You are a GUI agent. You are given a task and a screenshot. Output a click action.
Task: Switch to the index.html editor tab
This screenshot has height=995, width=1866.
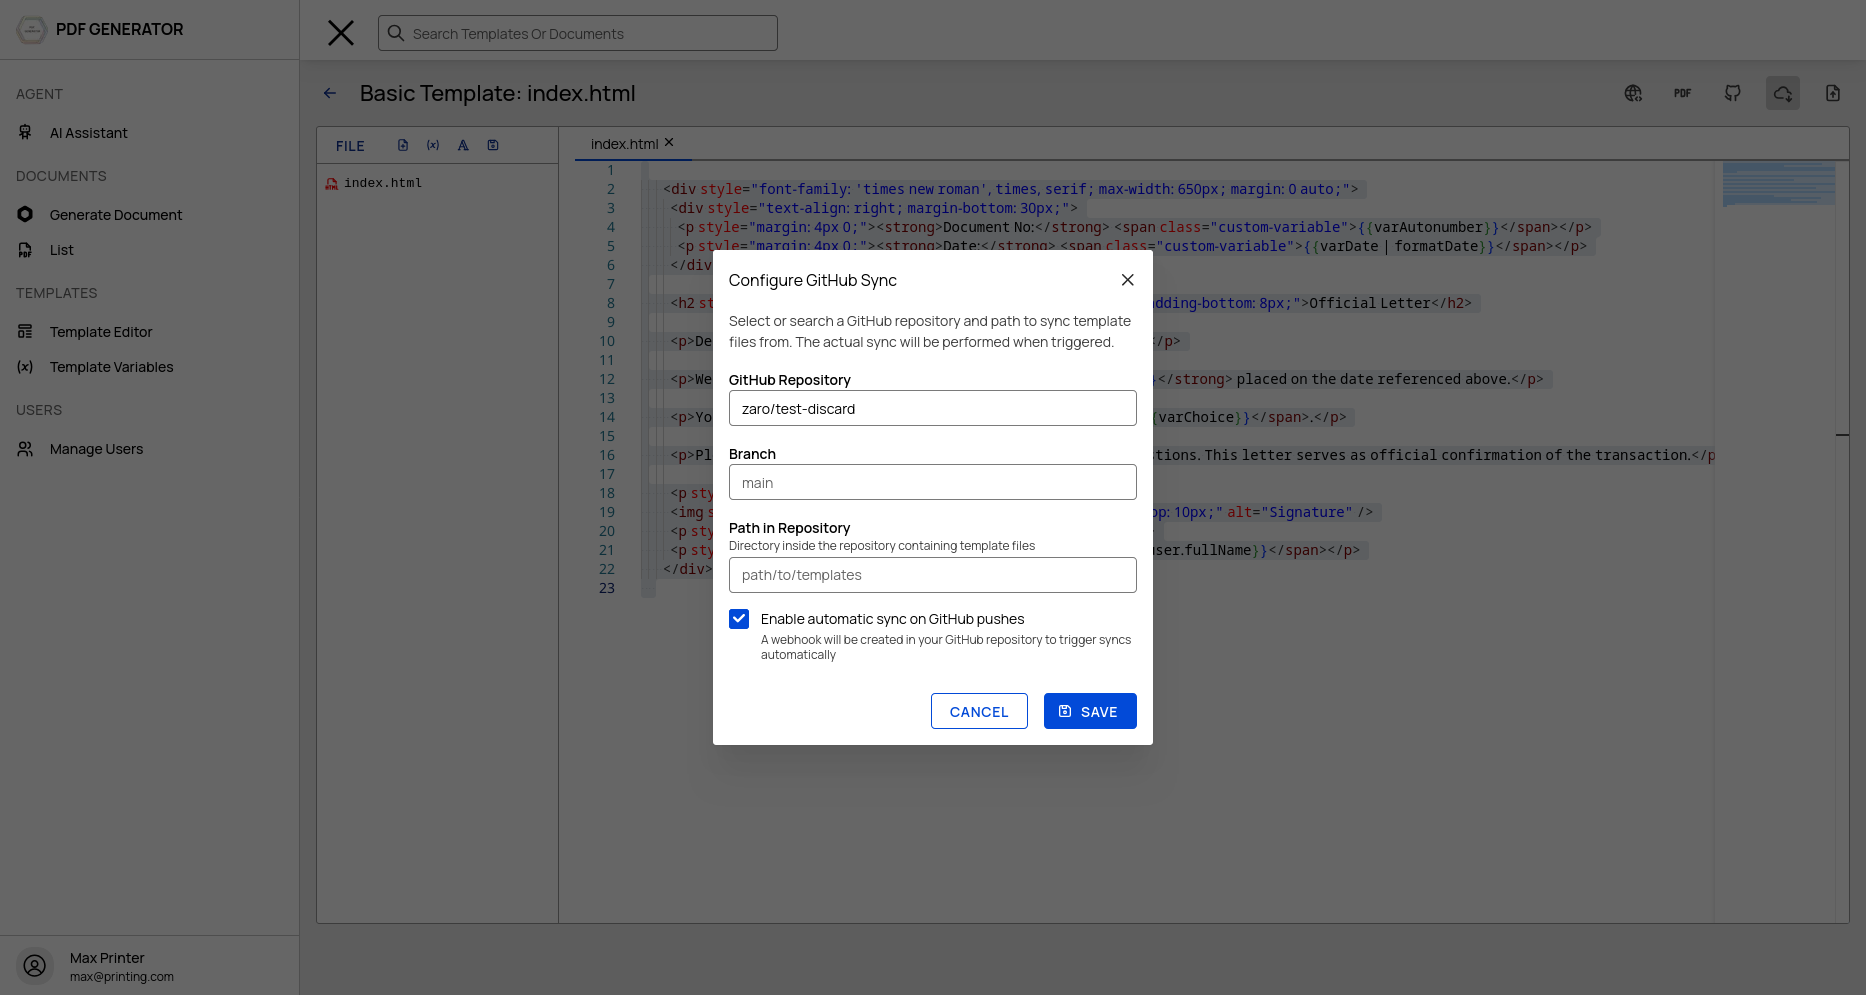(x=625, y=144)
